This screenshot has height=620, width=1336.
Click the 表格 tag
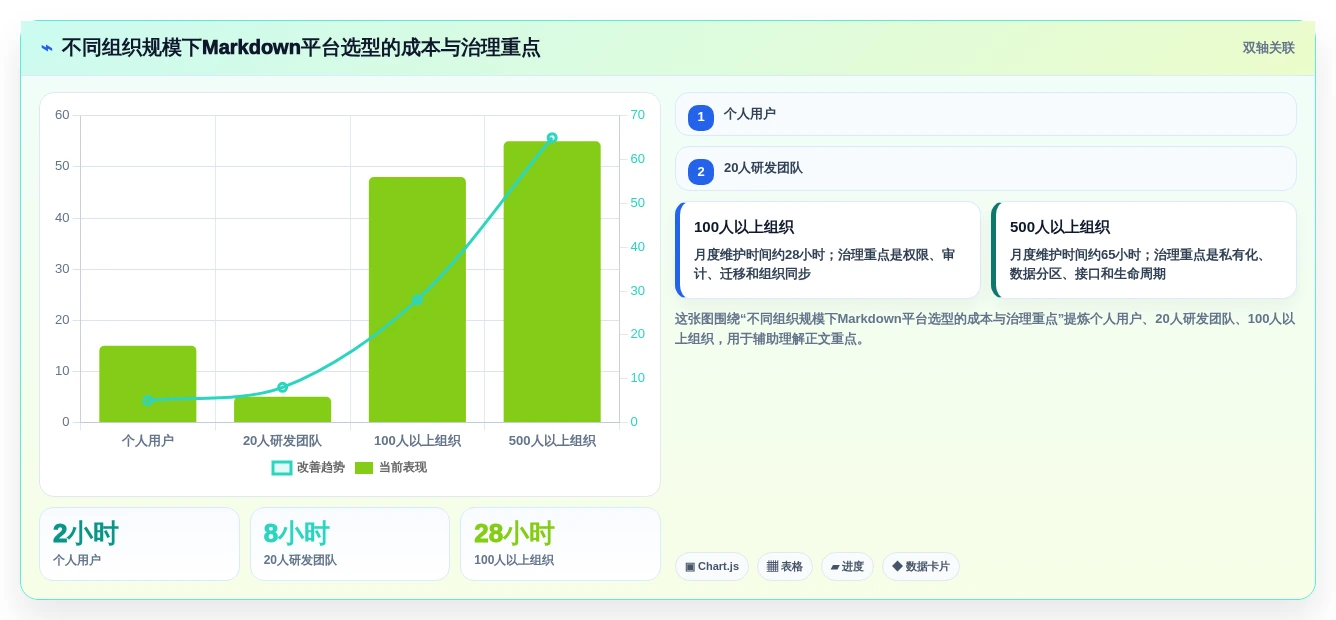point(785,566)
